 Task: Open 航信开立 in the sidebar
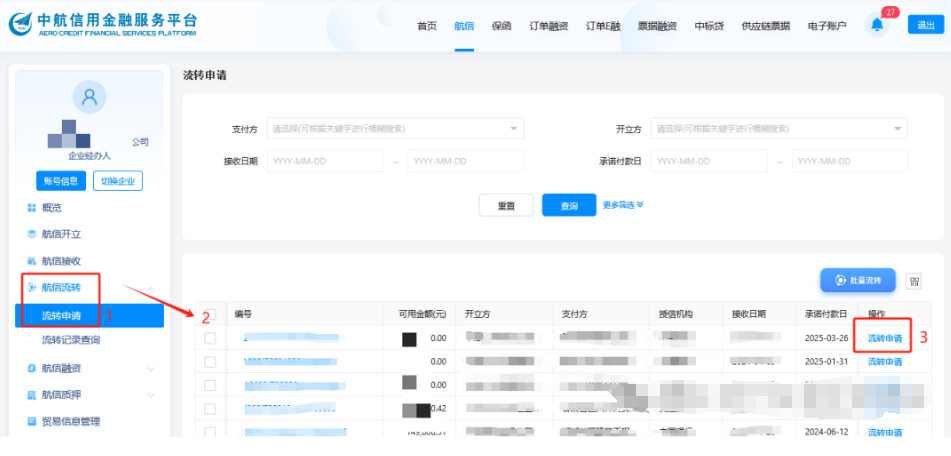(61, 234)
